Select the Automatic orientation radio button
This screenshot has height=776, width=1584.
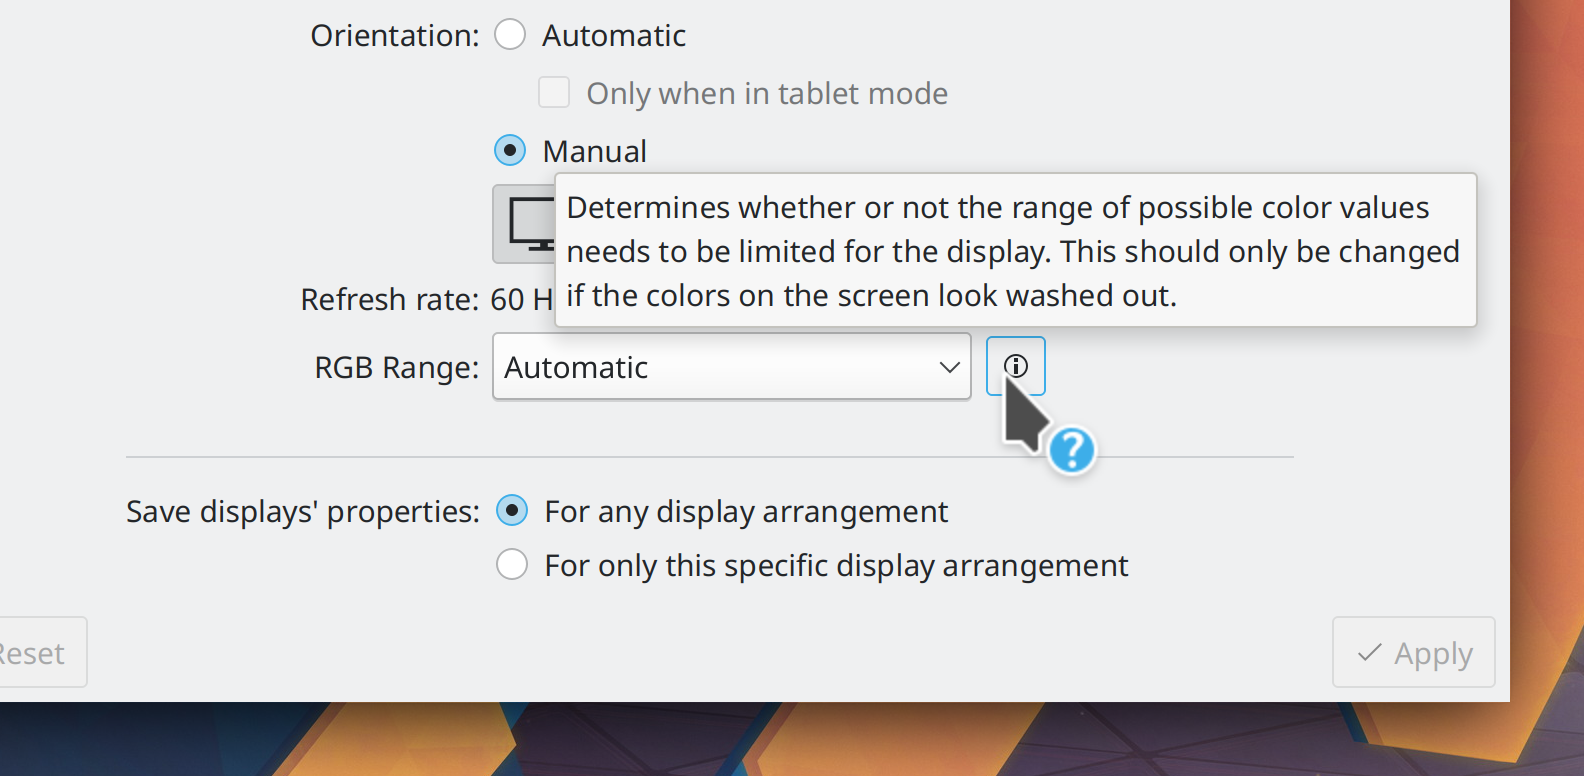point(510,35)
